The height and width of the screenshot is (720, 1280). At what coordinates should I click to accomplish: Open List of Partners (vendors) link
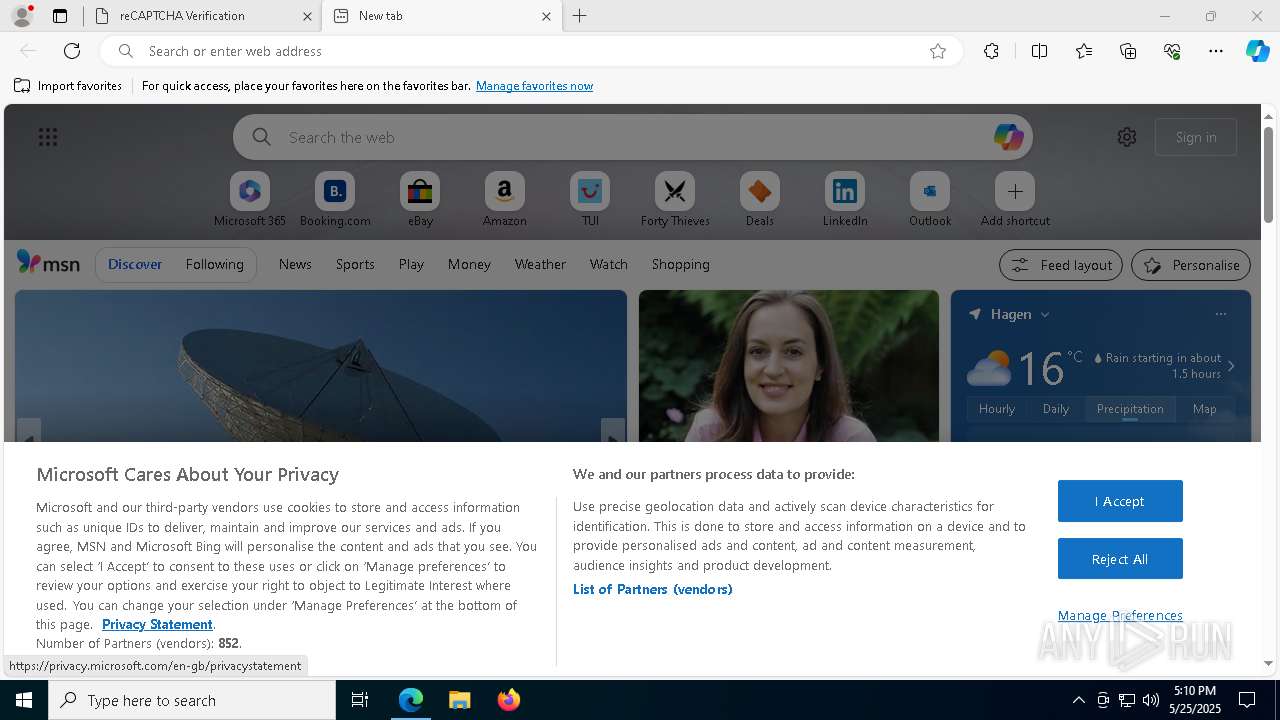click(653, 589)
